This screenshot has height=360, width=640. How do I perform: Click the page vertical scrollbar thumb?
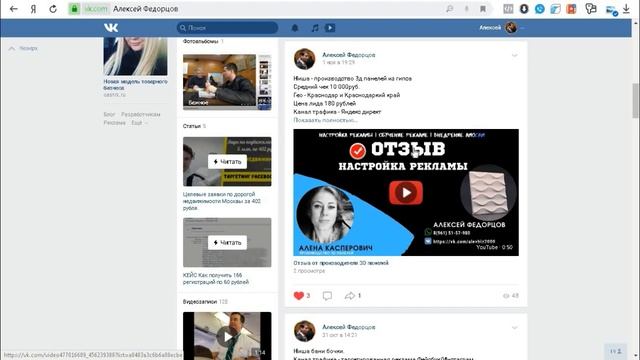click(x=636, y=100)
